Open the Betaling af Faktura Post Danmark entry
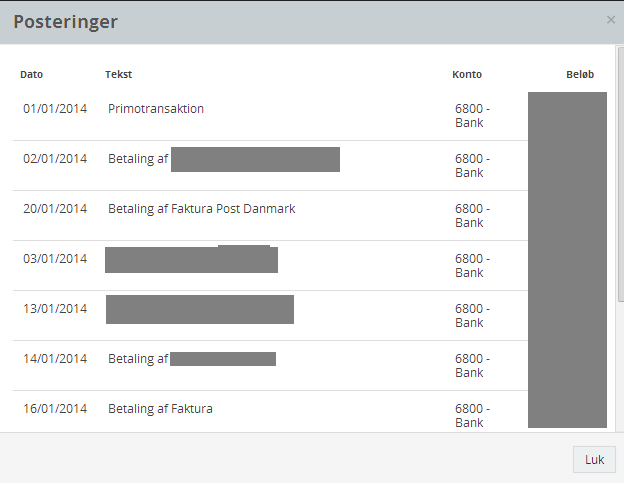Screen dimensions: 624x483 point(201,209)
